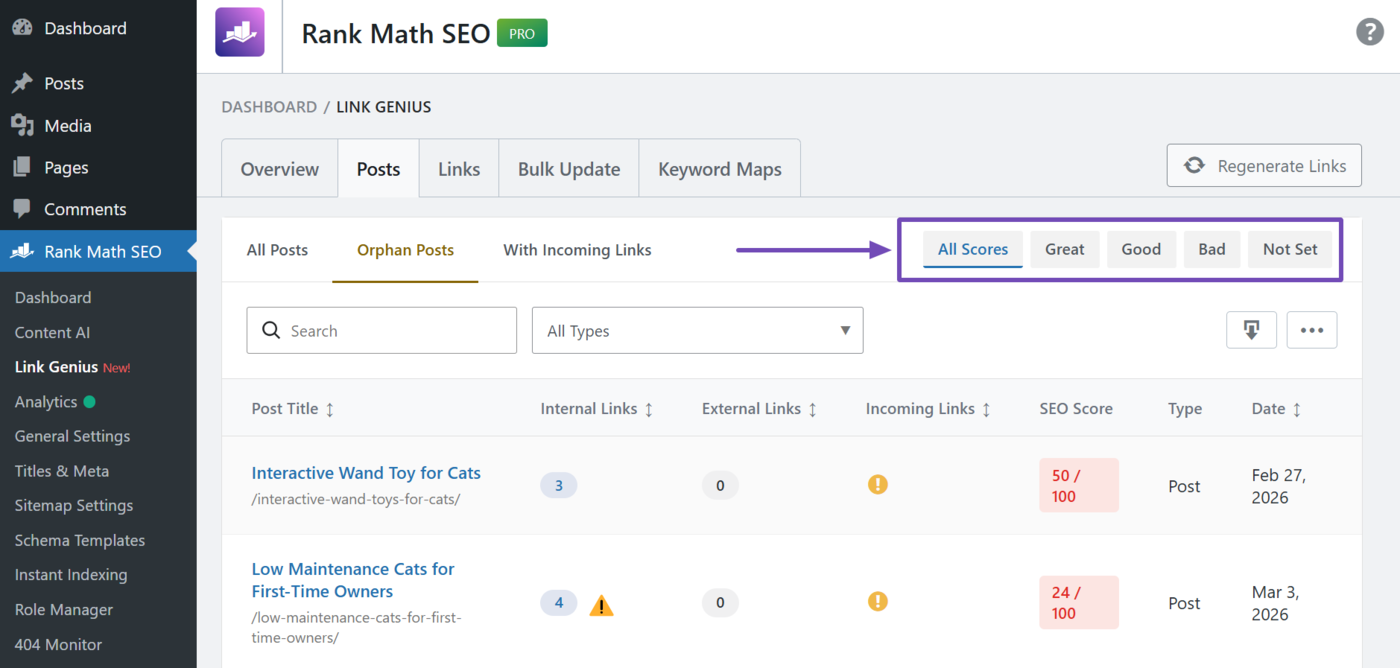Click the 50 / 100 SEO score
Image resolution: width=1400 pixels, height=668 pixels.
(x=1078, y=486)
